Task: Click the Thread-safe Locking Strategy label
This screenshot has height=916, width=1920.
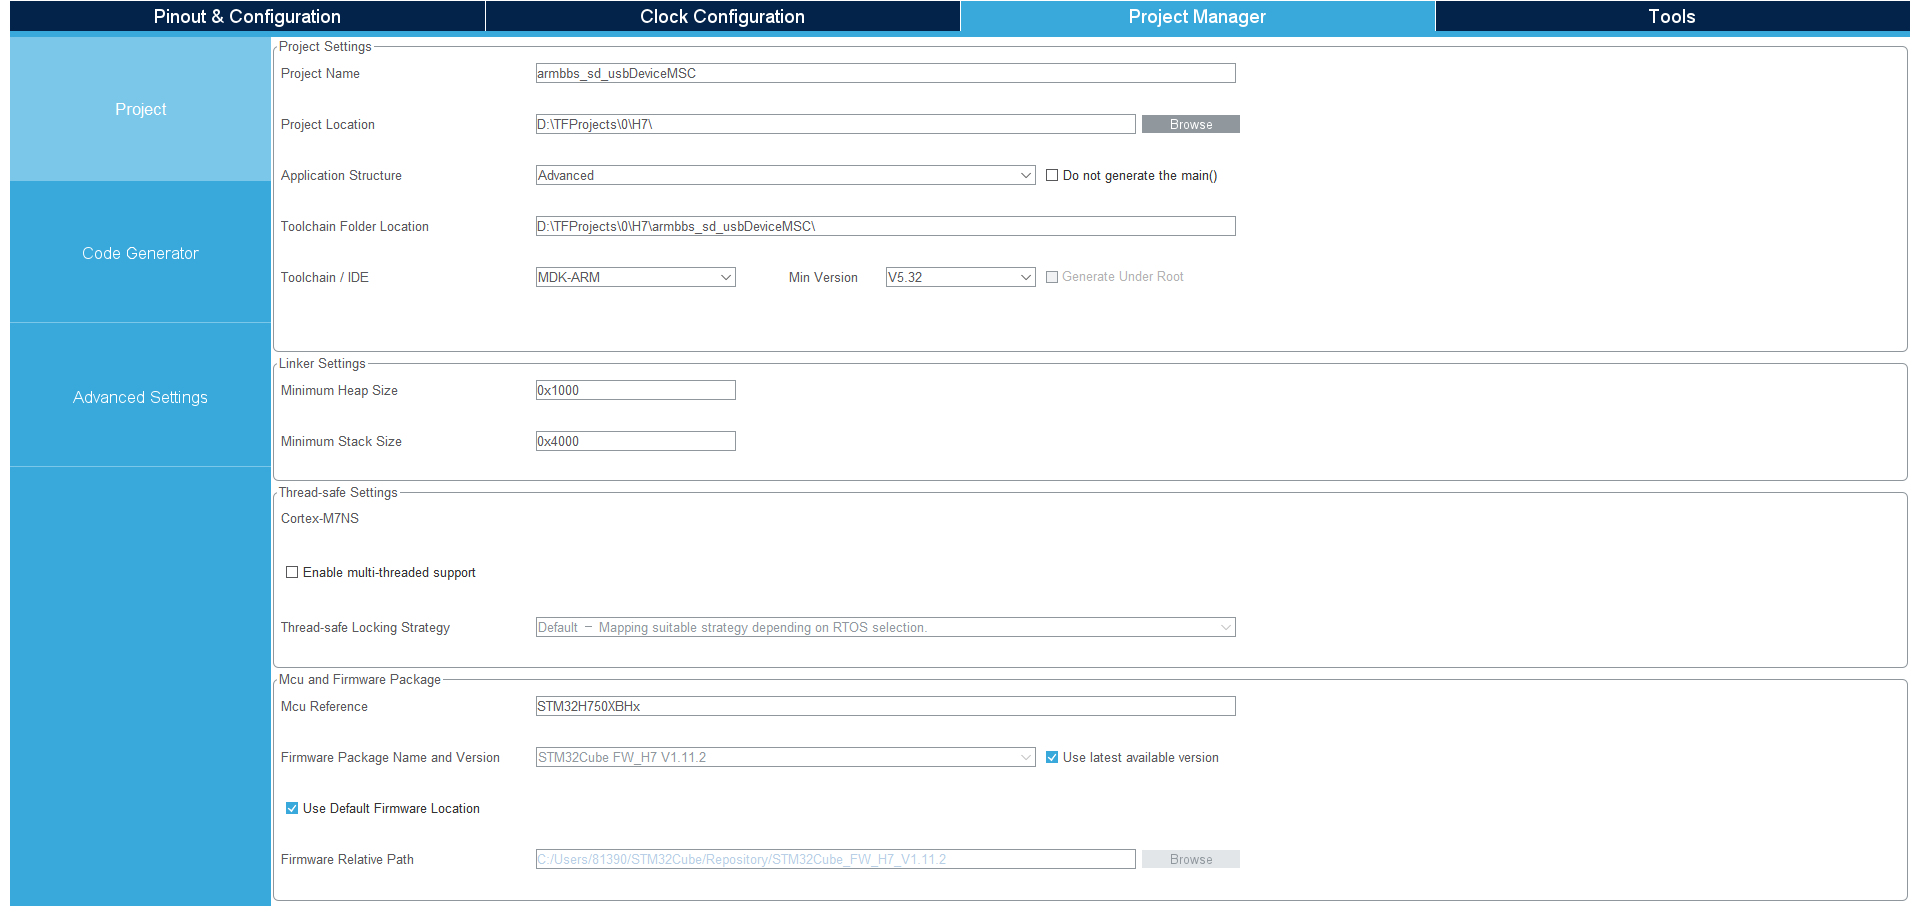Action: [365, 627]
